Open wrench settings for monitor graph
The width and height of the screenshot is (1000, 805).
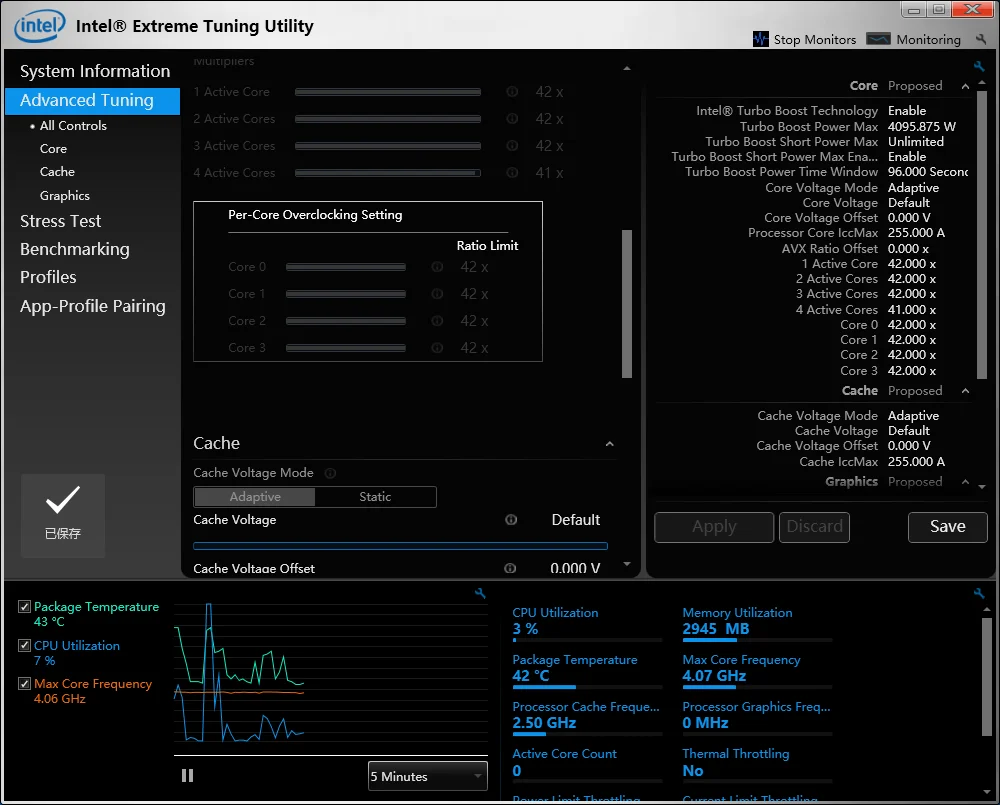(480, 593)
